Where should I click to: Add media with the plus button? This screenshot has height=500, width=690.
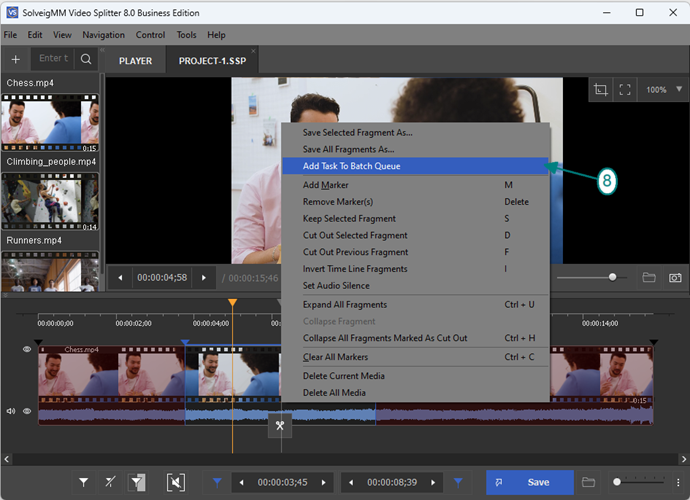click(15, 59)
